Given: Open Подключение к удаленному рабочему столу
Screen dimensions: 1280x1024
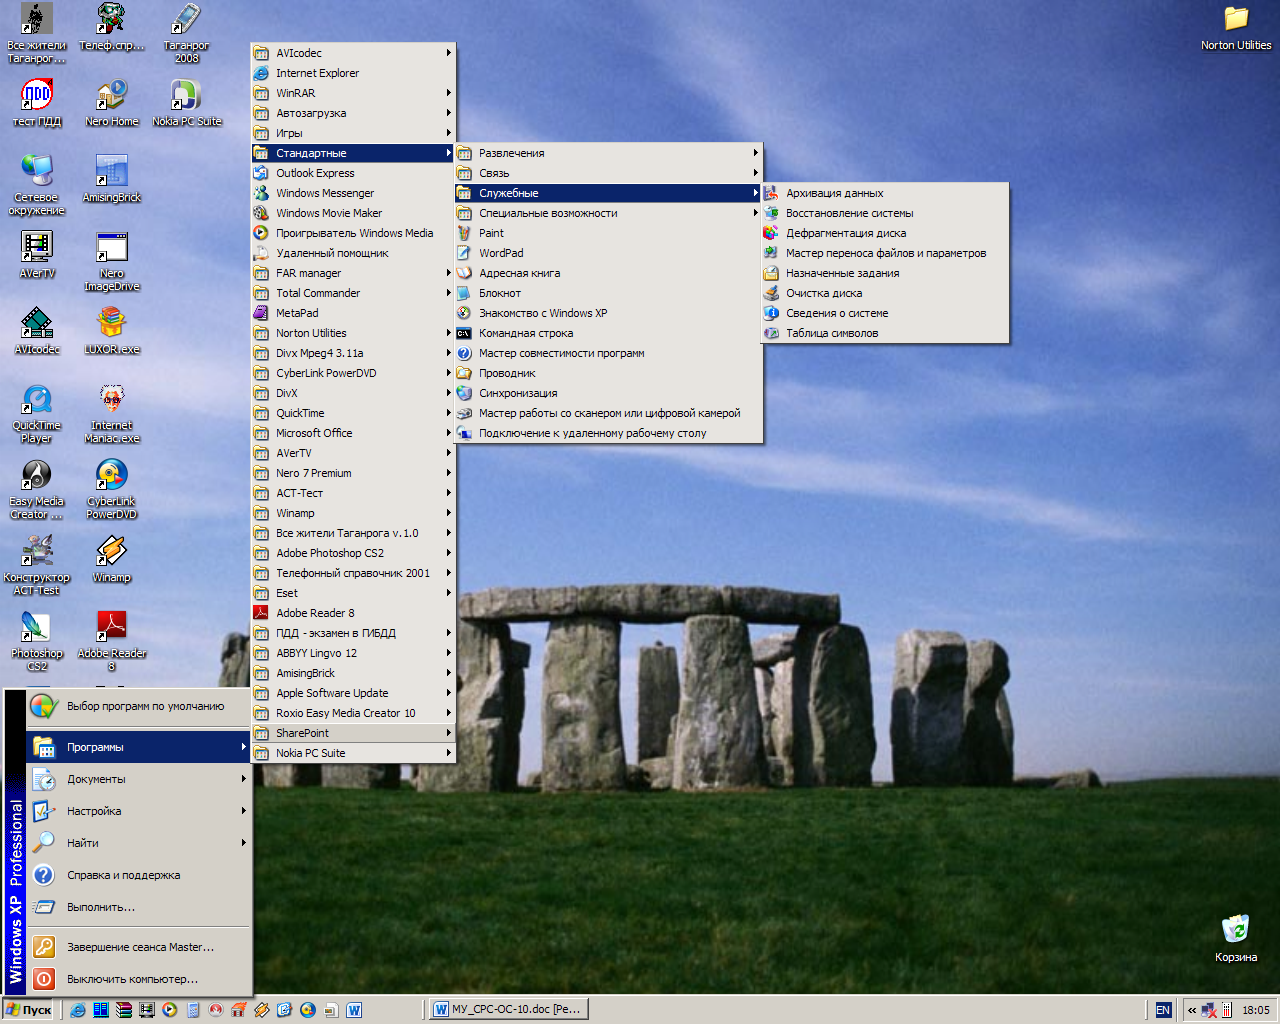Looking at the screenshot, I should coord(608,433).
